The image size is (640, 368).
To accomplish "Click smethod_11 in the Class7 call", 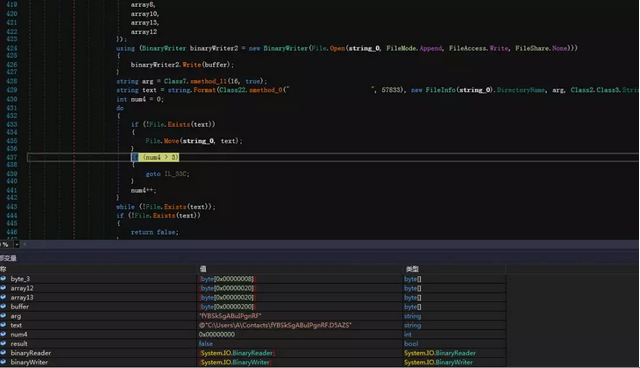I will click(x=209, y=81).
